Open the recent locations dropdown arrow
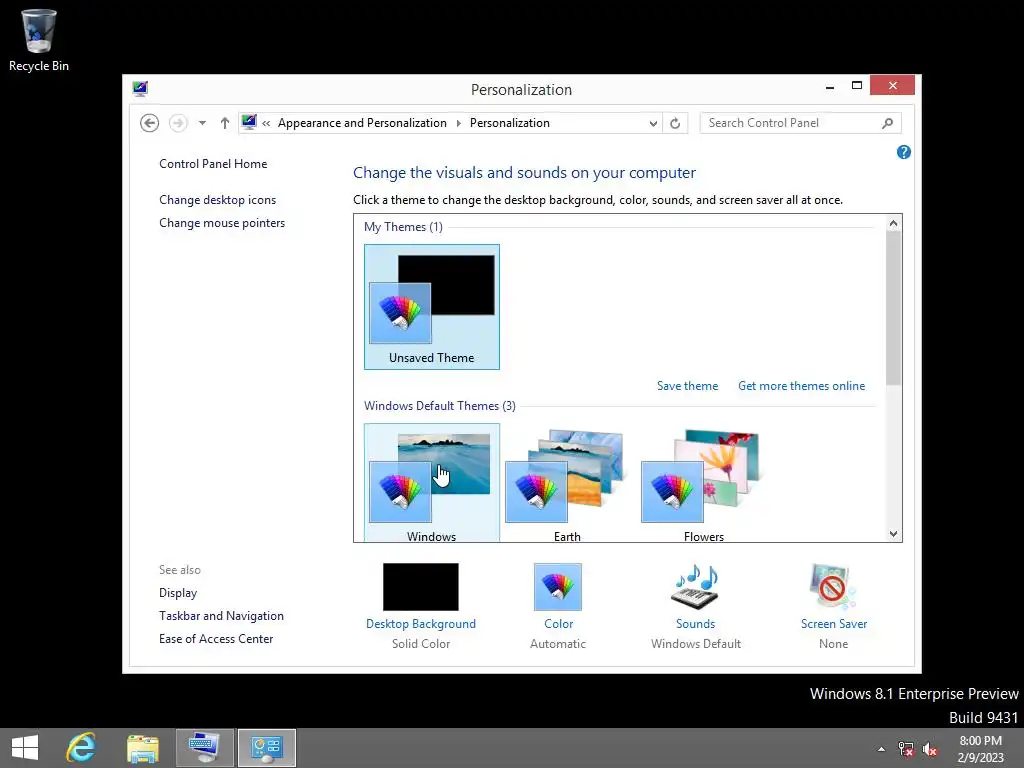1024x768 pixels. [202, 123]
